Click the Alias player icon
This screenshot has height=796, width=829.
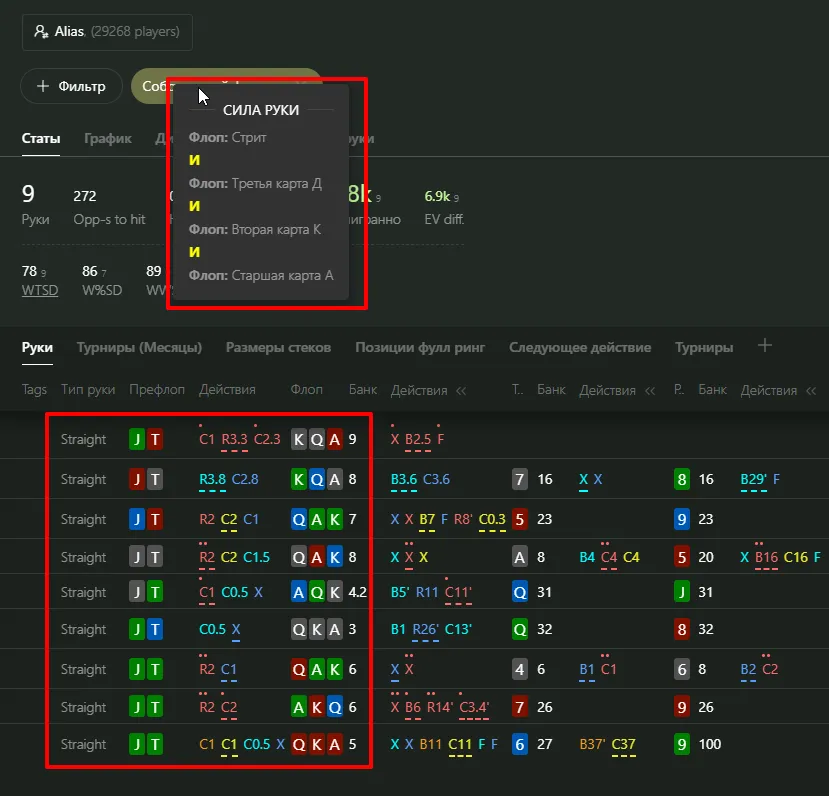point(41,32)
